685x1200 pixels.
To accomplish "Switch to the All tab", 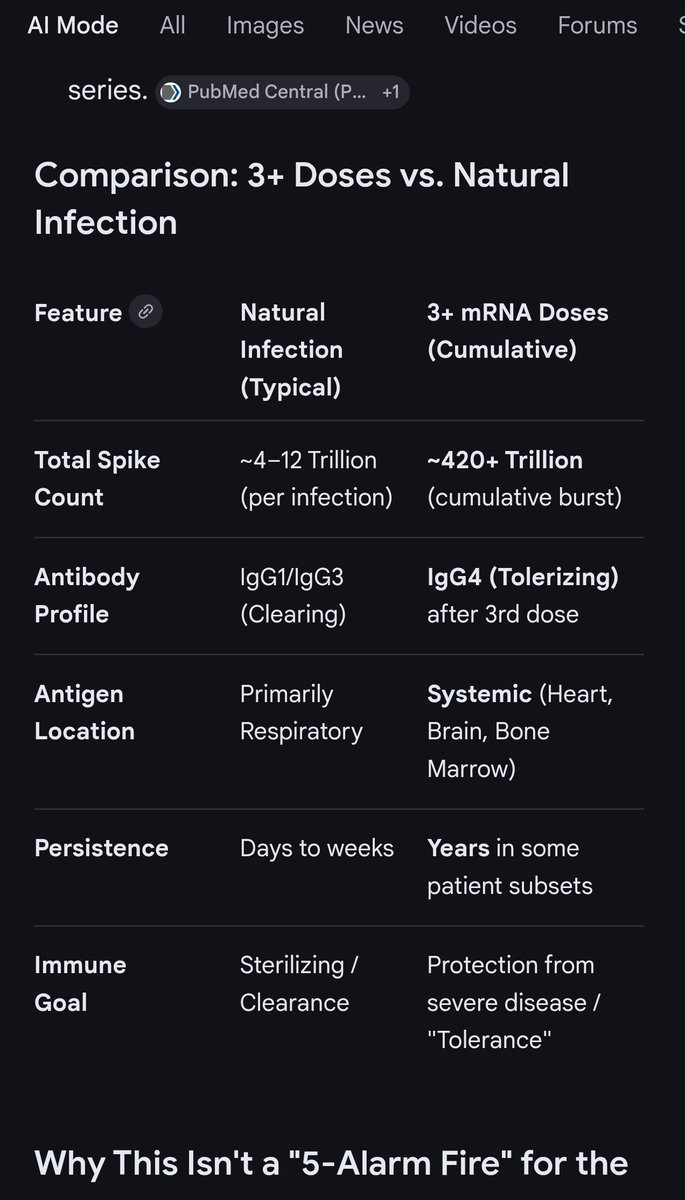I will (x=173, y=25).
